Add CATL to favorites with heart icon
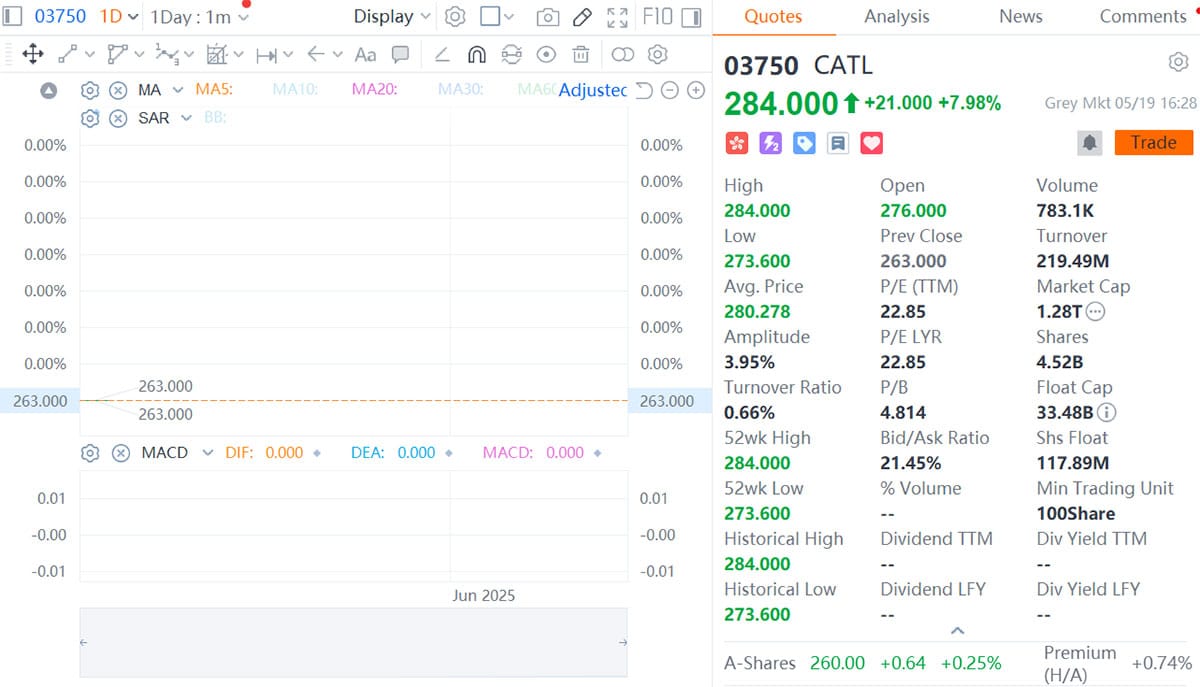The height and width of the screenshot is (687, 1200). tap(871, 143)
